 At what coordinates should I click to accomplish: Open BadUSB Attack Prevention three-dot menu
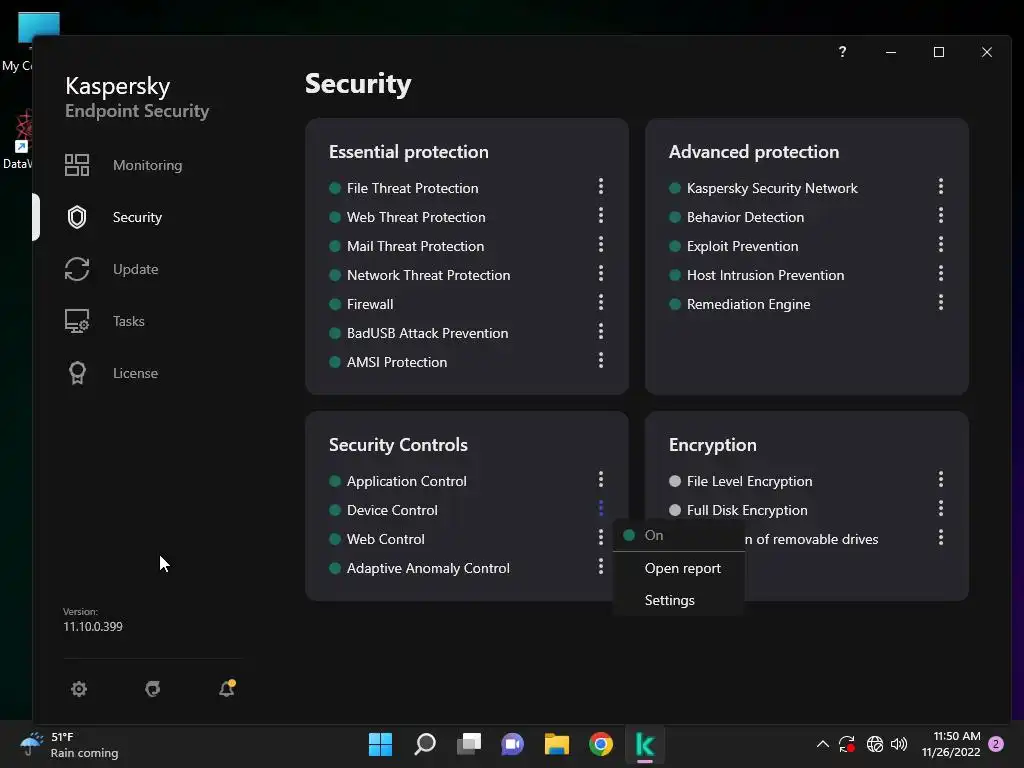pyautogui.click(x=601, y=332)
